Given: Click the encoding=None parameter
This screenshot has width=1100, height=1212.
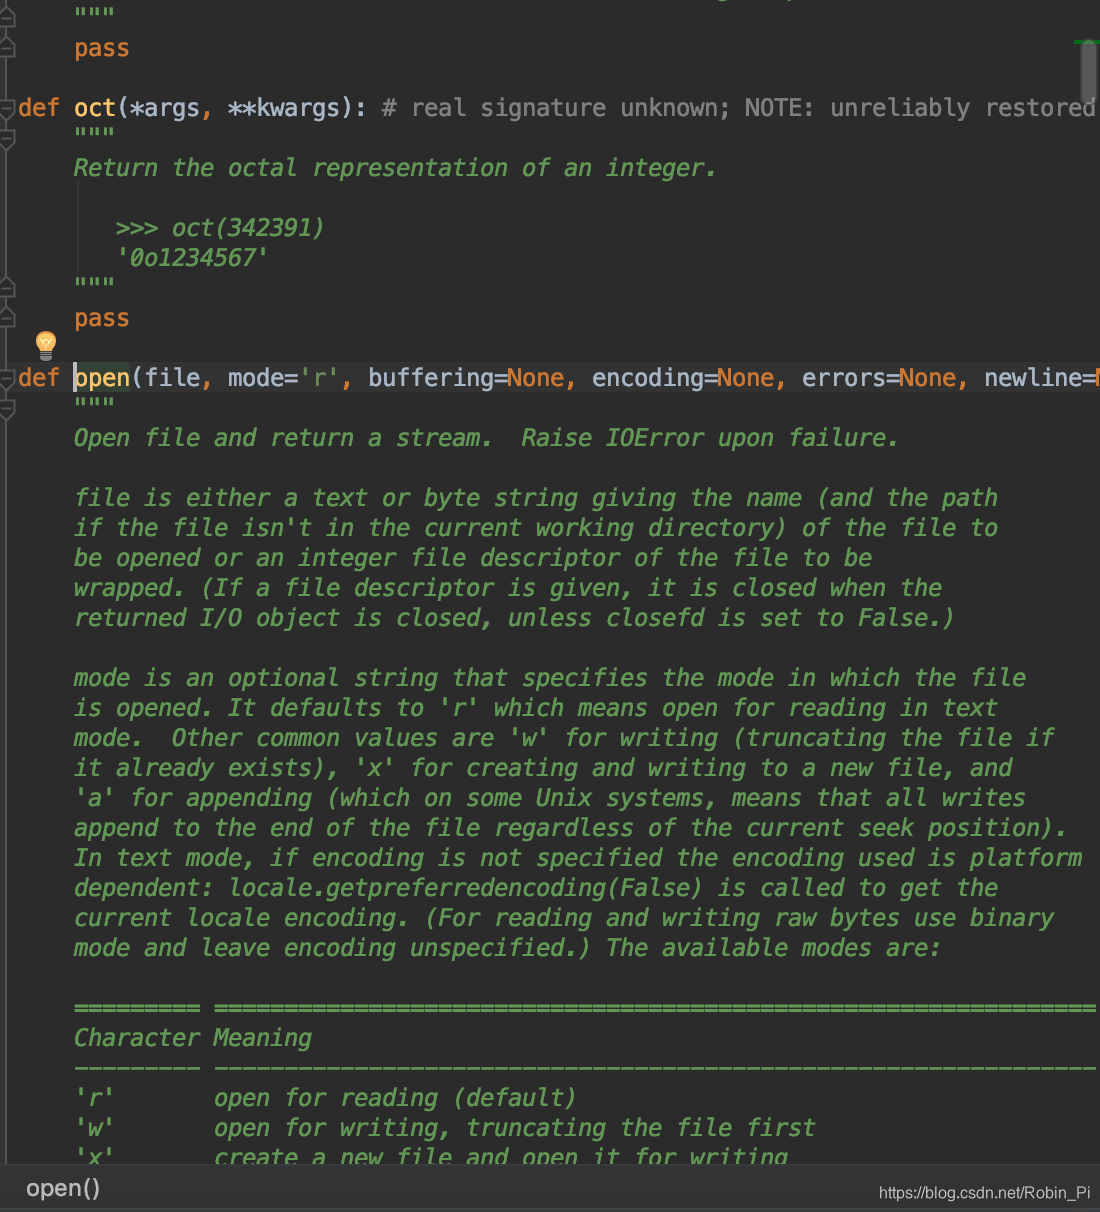Looking at the screenshot, I should pos(683,378).
